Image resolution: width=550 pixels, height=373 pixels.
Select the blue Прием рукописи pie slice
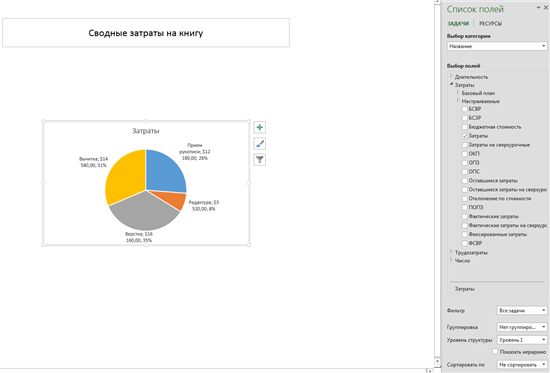165,172
